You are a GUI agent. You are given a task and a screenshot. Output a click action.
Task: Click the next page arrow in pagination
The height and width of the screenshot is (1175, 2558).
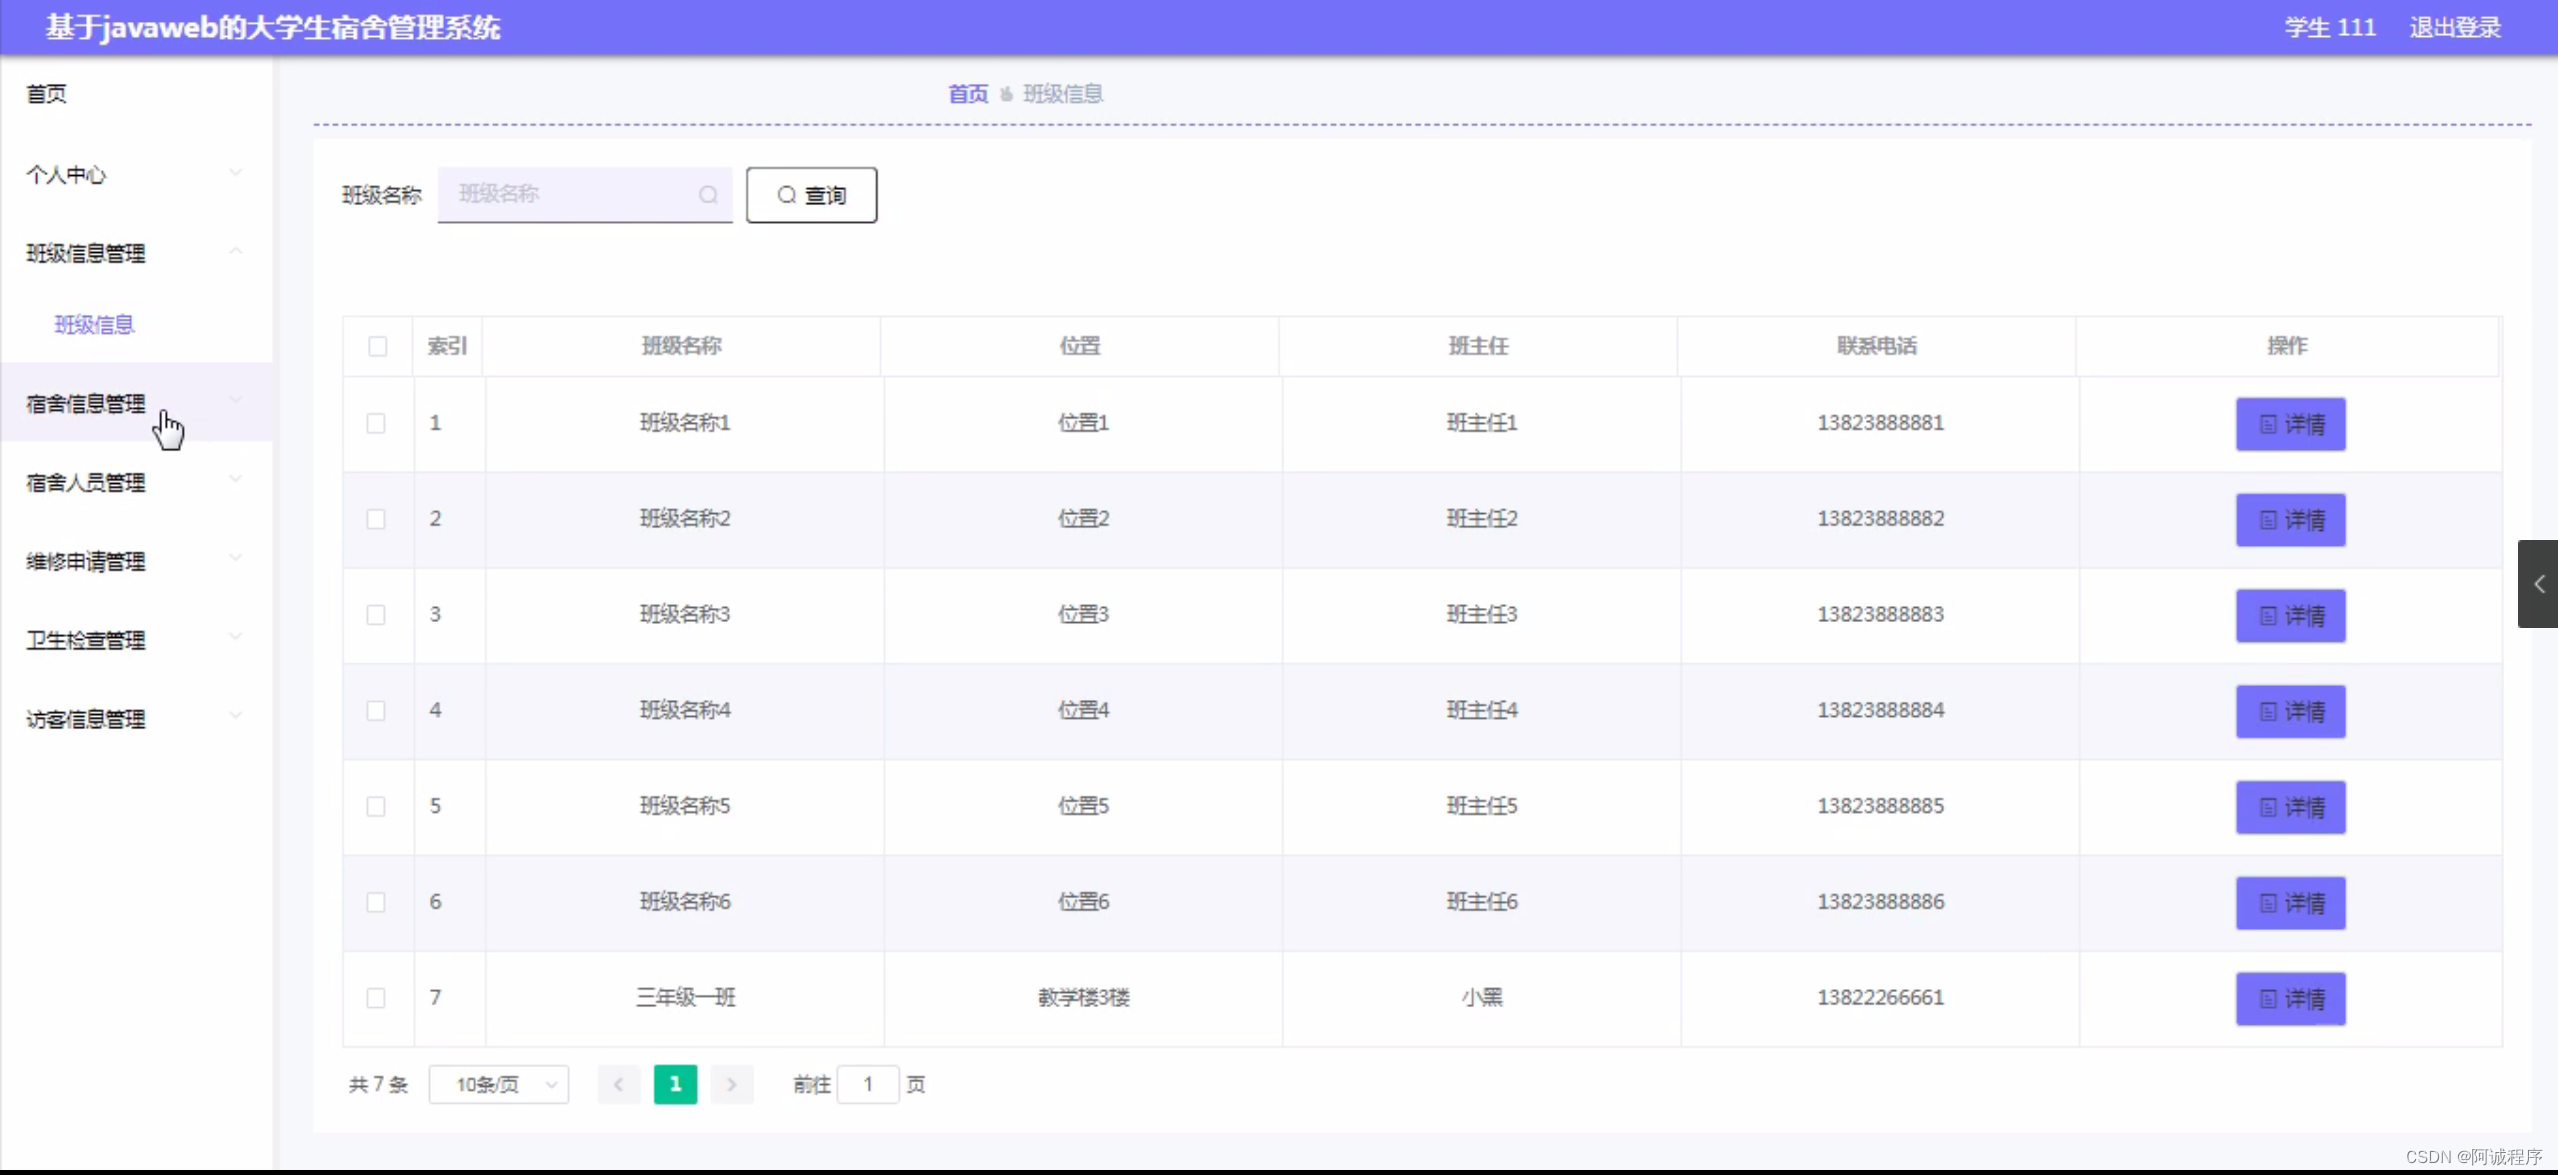(x=731, y=1084)
